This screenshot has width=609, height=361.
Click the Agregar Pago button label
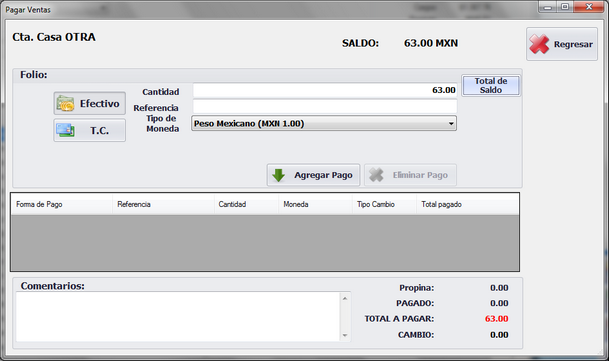(323, 175)
